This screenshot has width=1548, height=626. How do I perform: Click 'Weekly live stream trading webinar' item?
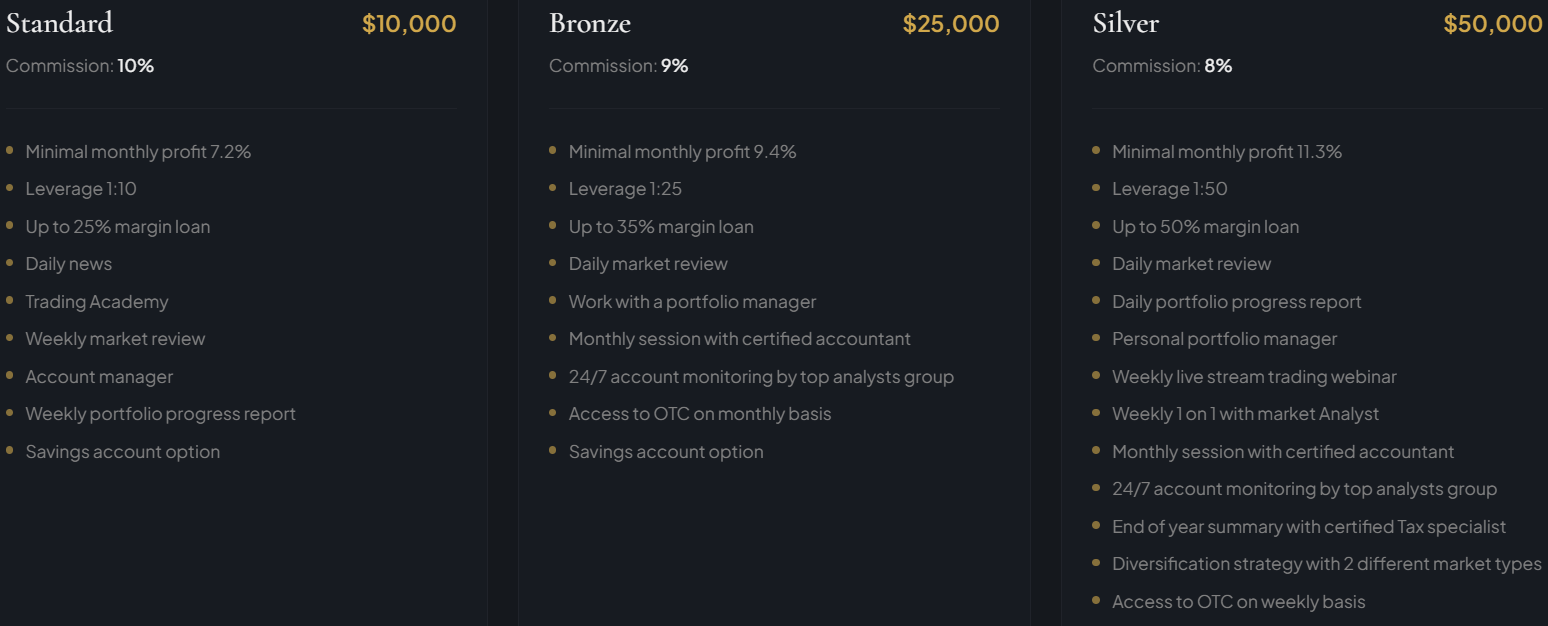tap(1254, 377)
